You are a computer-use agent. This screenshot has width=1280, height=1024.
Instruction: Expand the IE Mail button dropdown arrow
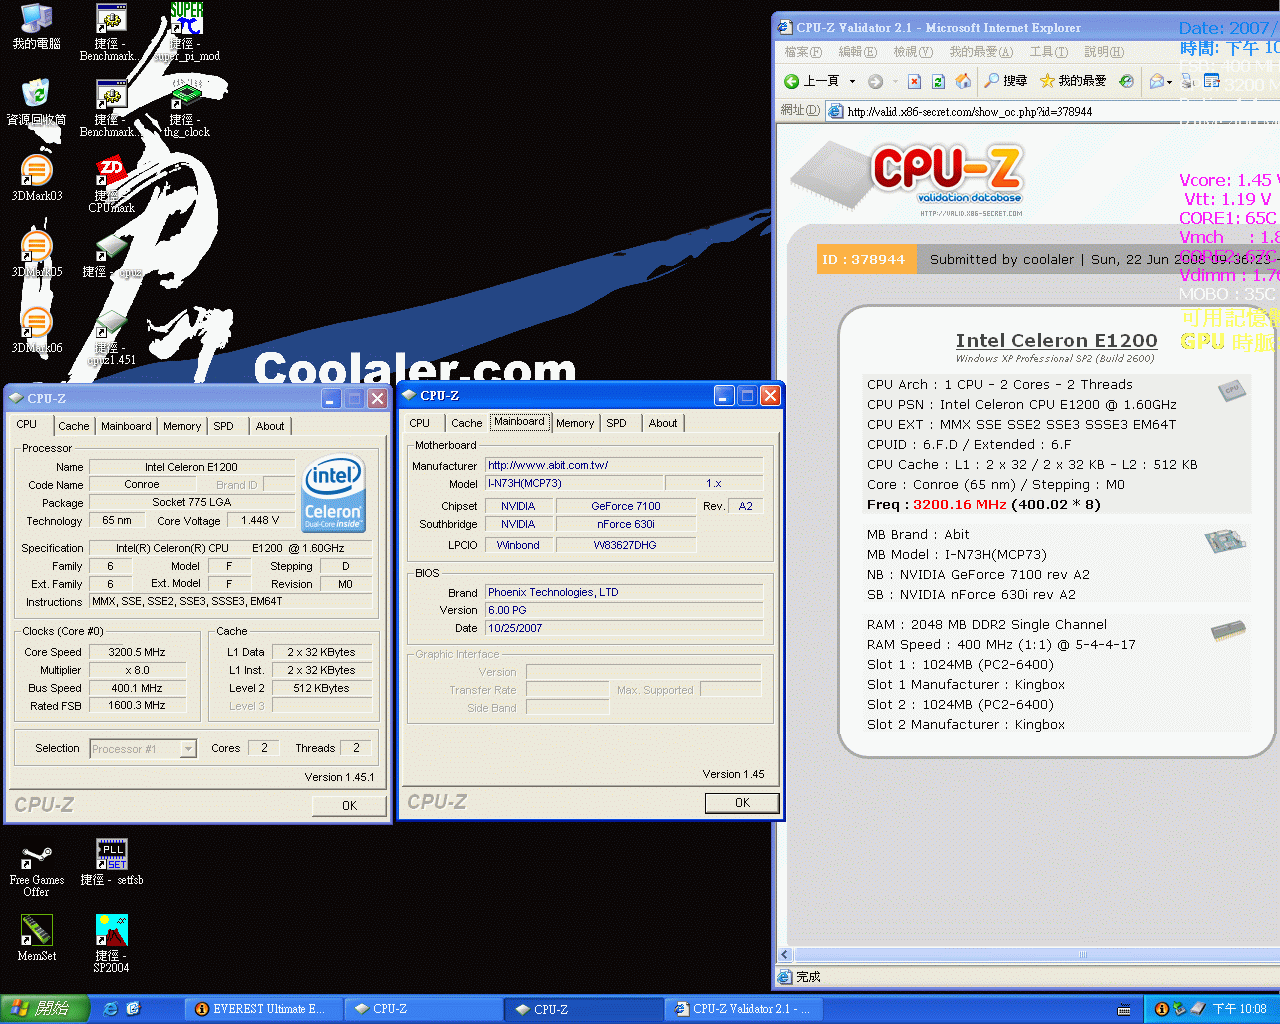(x=1169, y=81)
